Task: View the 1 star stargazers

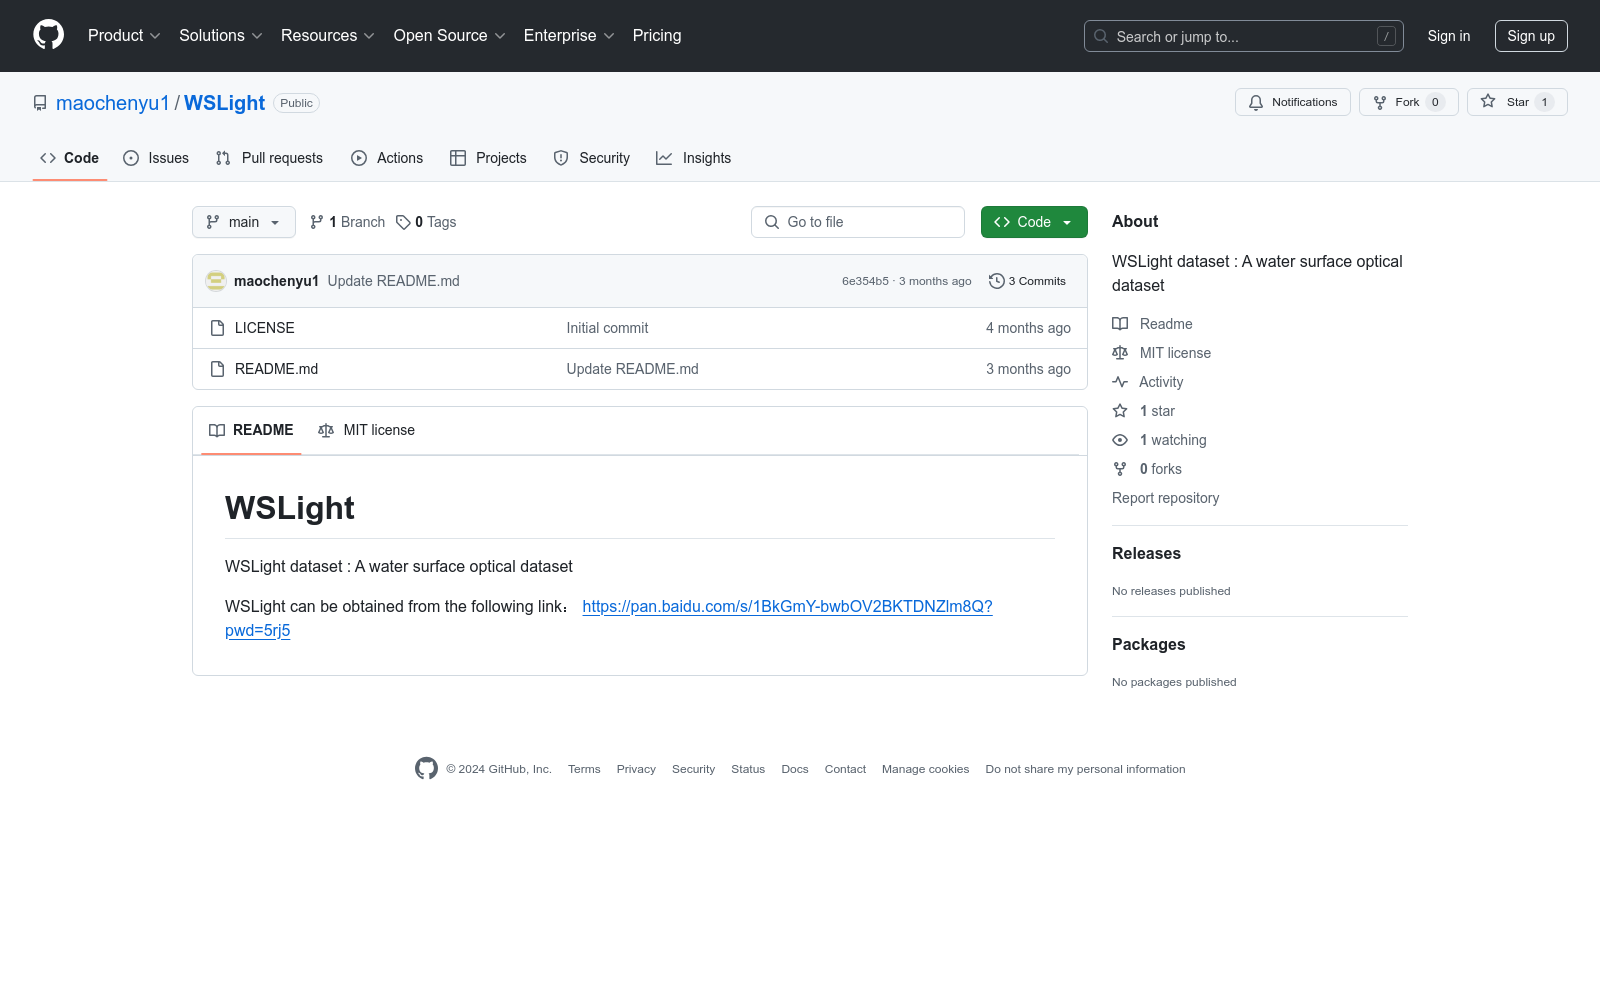Action: coord(1144,411)
